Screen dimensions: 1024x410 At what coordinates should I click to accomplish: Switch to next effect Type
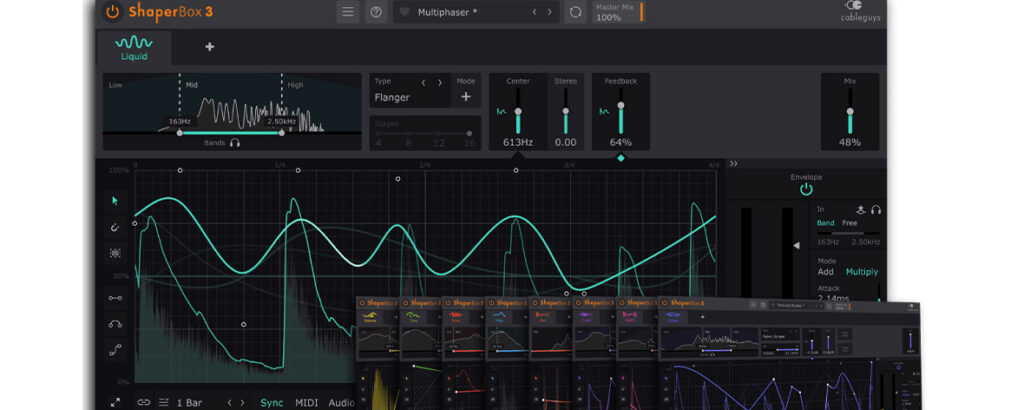tap(440, 82)
